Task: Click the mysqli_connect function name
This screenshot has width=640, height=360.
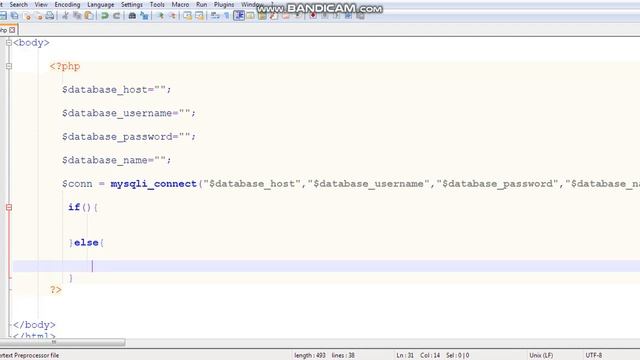Action: click(x=153, y=184)
